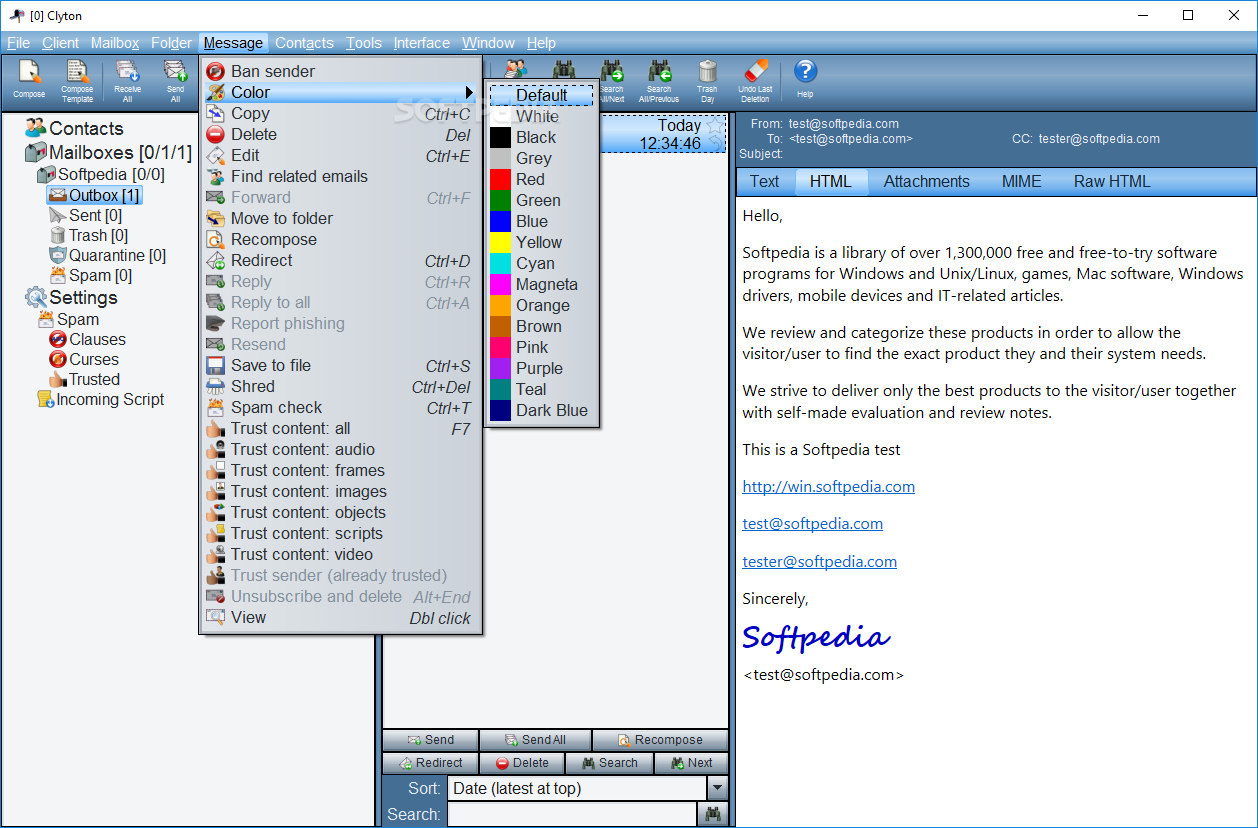Click the Send button below message list
The width and height of the screenshot is (1258, 828).
(x=430, y=740)
